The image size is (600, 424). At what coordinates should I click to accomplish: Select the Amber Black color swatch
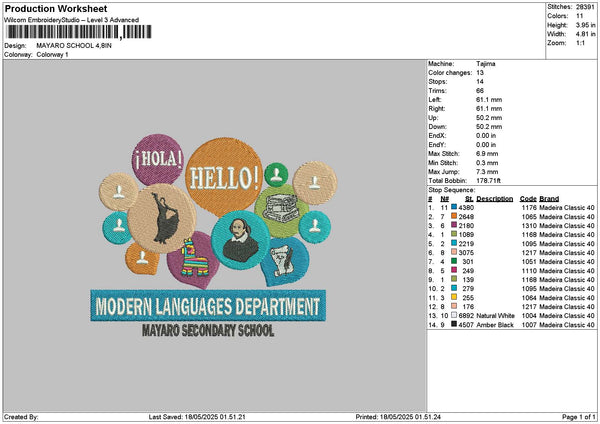pos(453,324)
